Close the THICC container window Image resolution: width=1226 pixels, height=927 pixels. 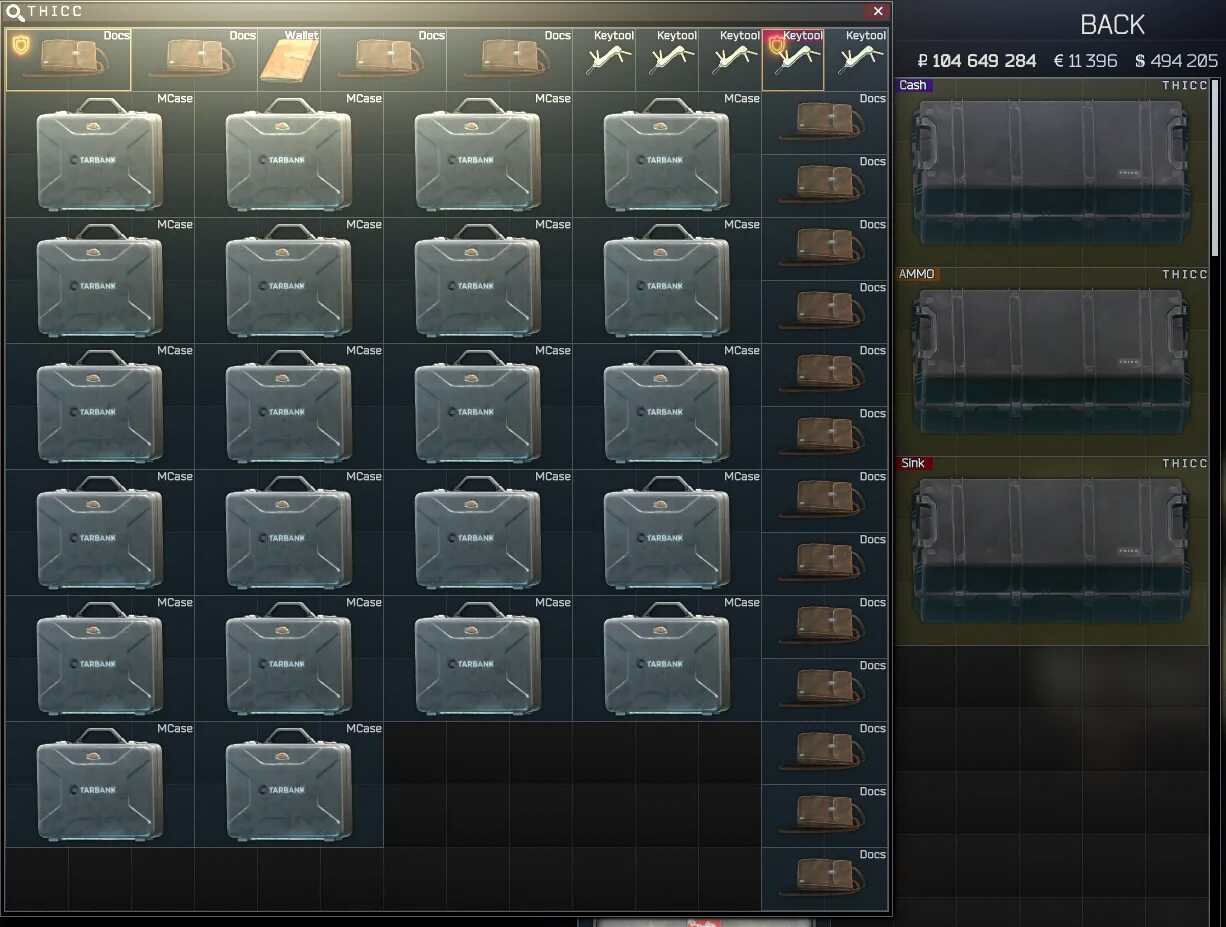878,11
